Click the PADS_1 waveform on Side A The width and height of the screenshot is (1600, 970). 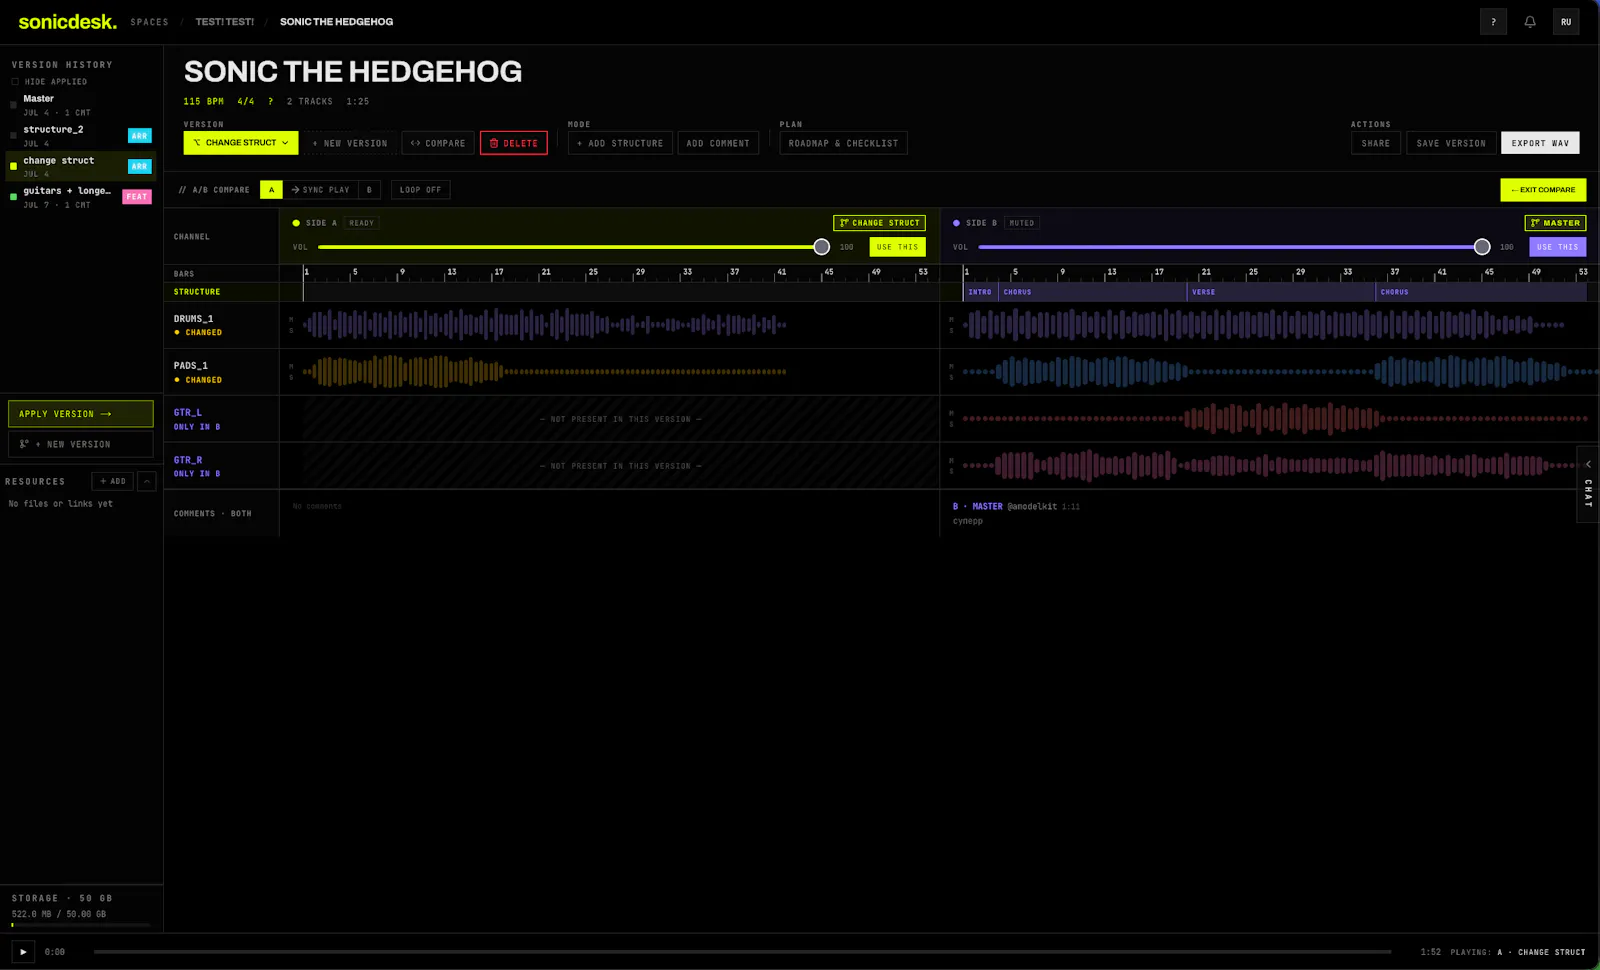click(545, 372)
